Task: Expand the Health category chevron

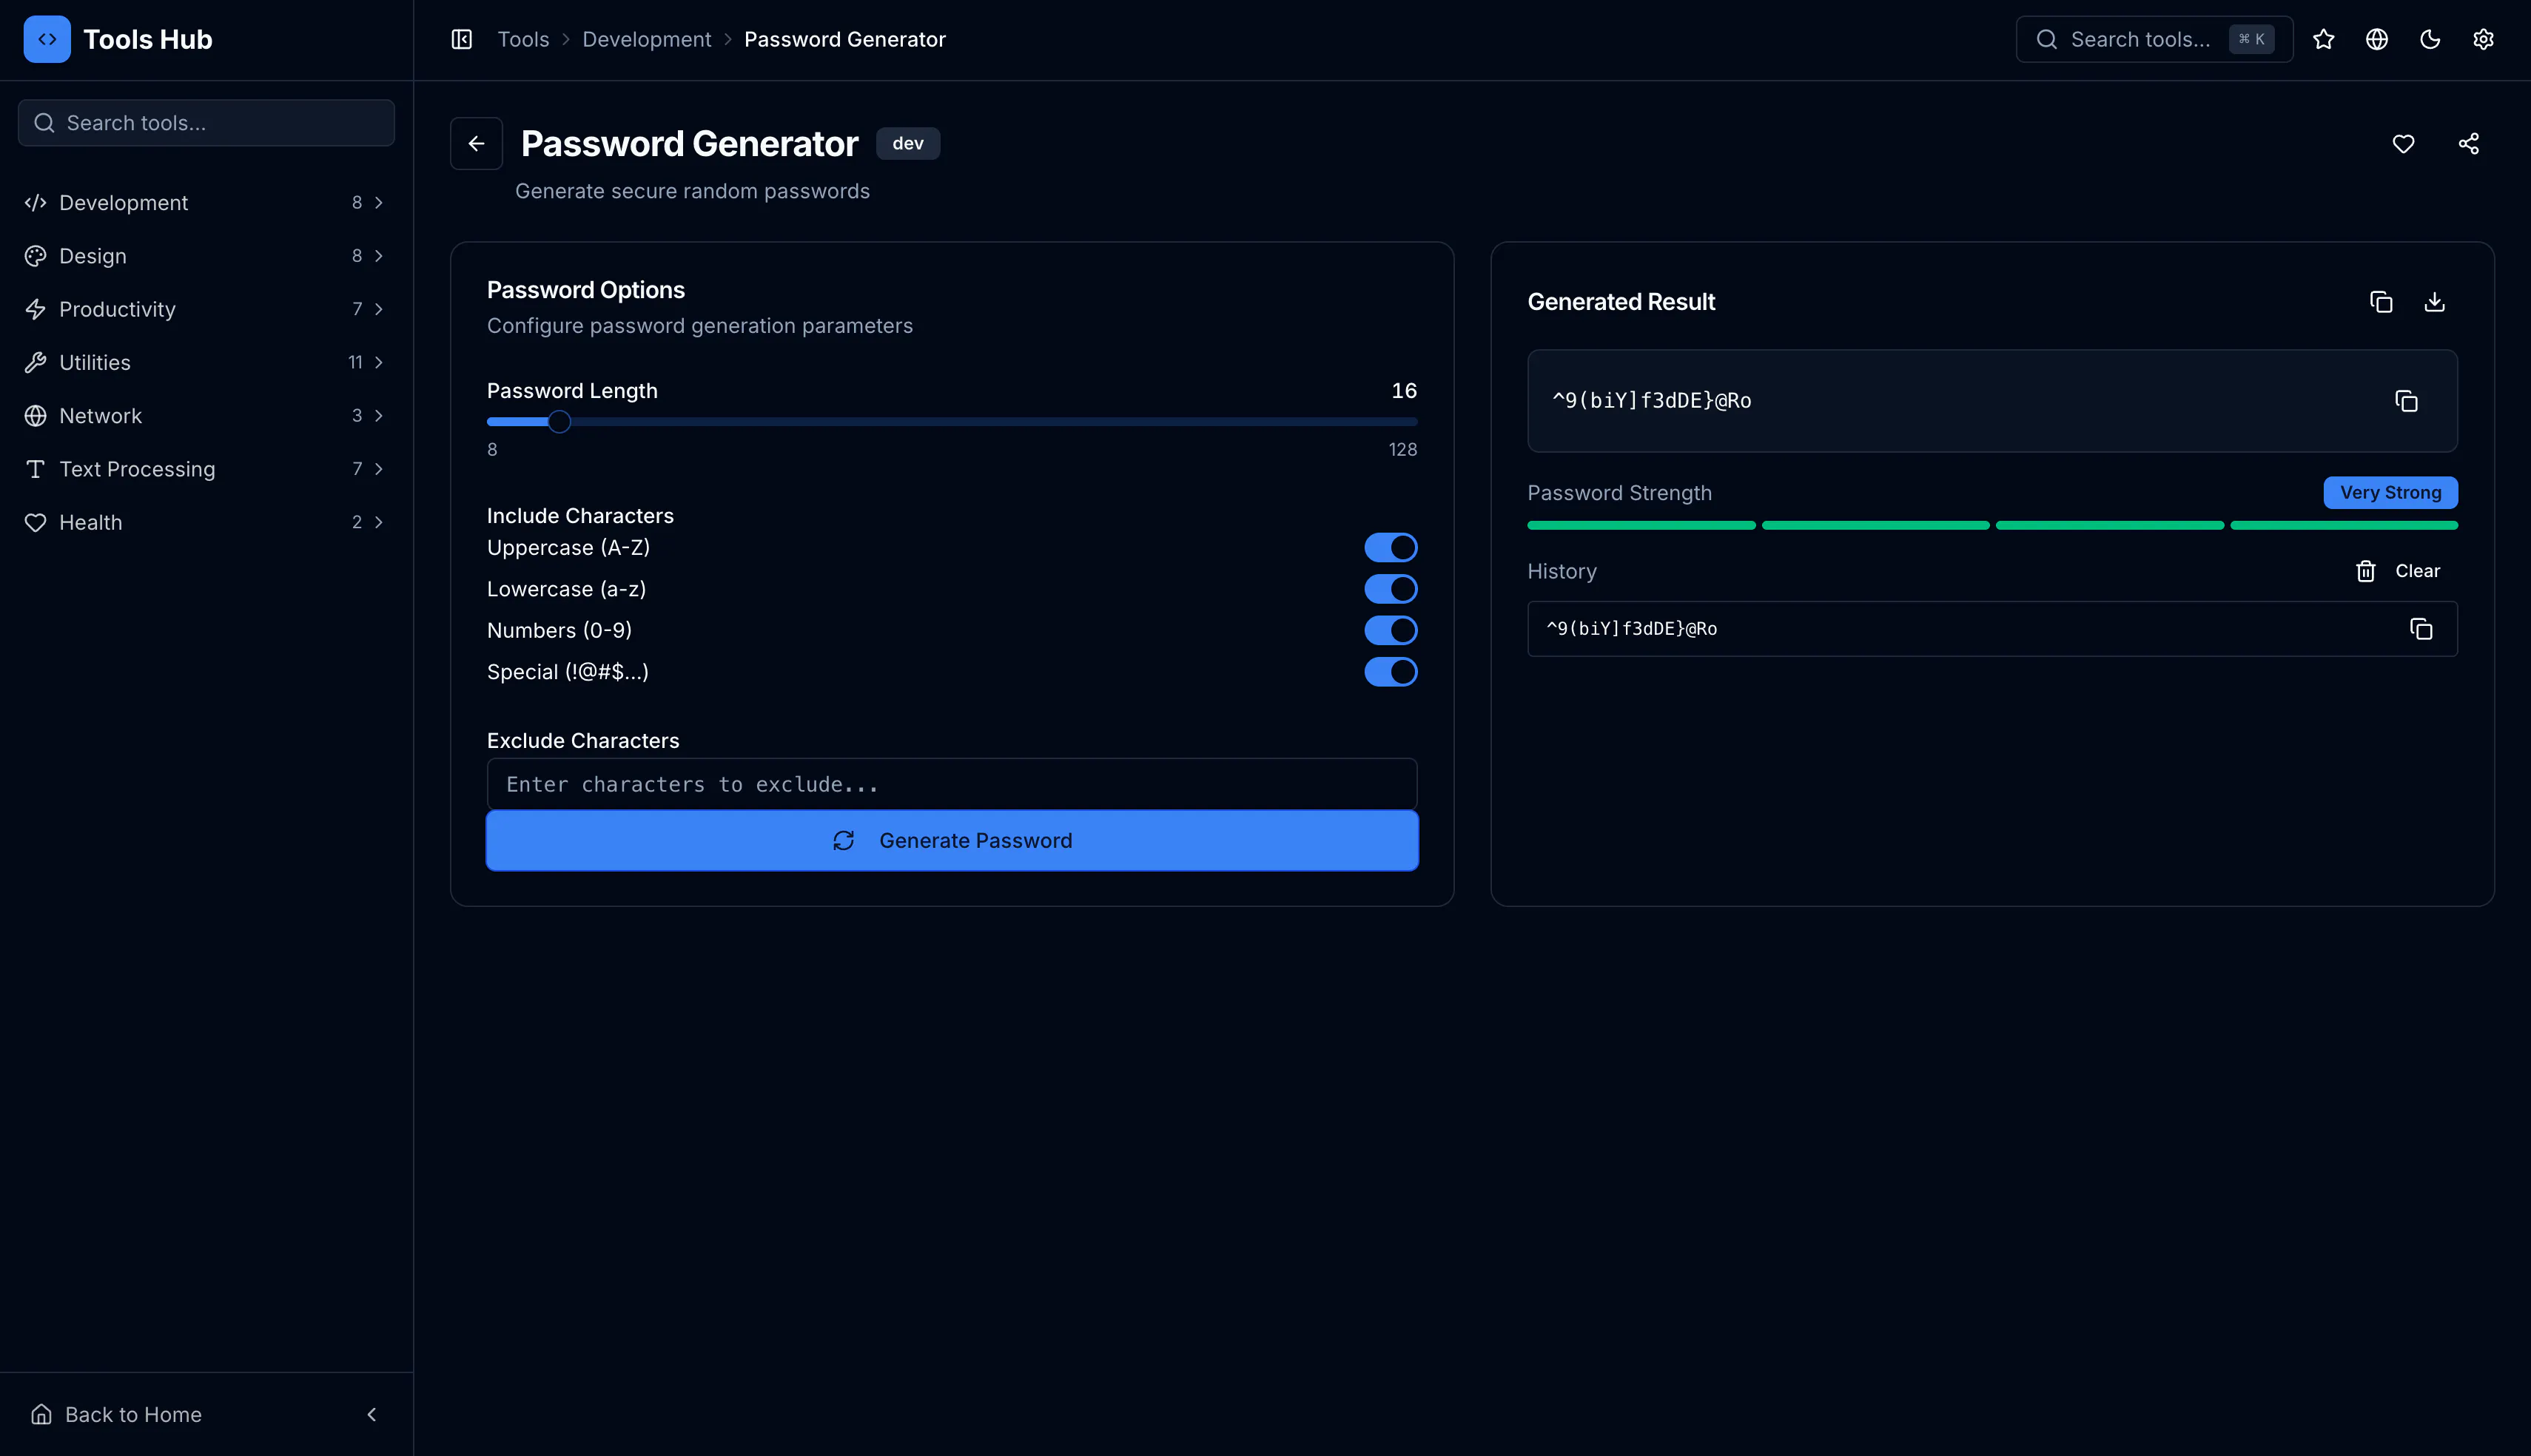Action: [379, 523]
